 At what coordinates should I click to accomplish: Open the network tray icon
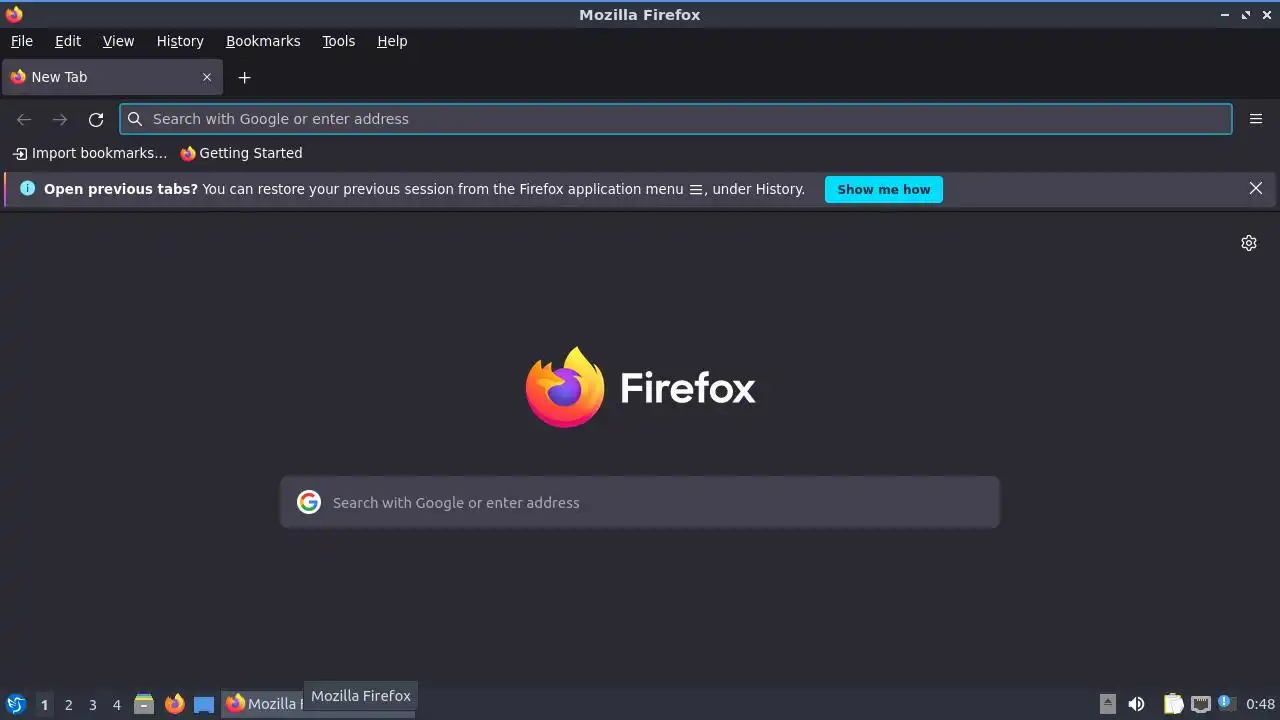coord(1201,704)
